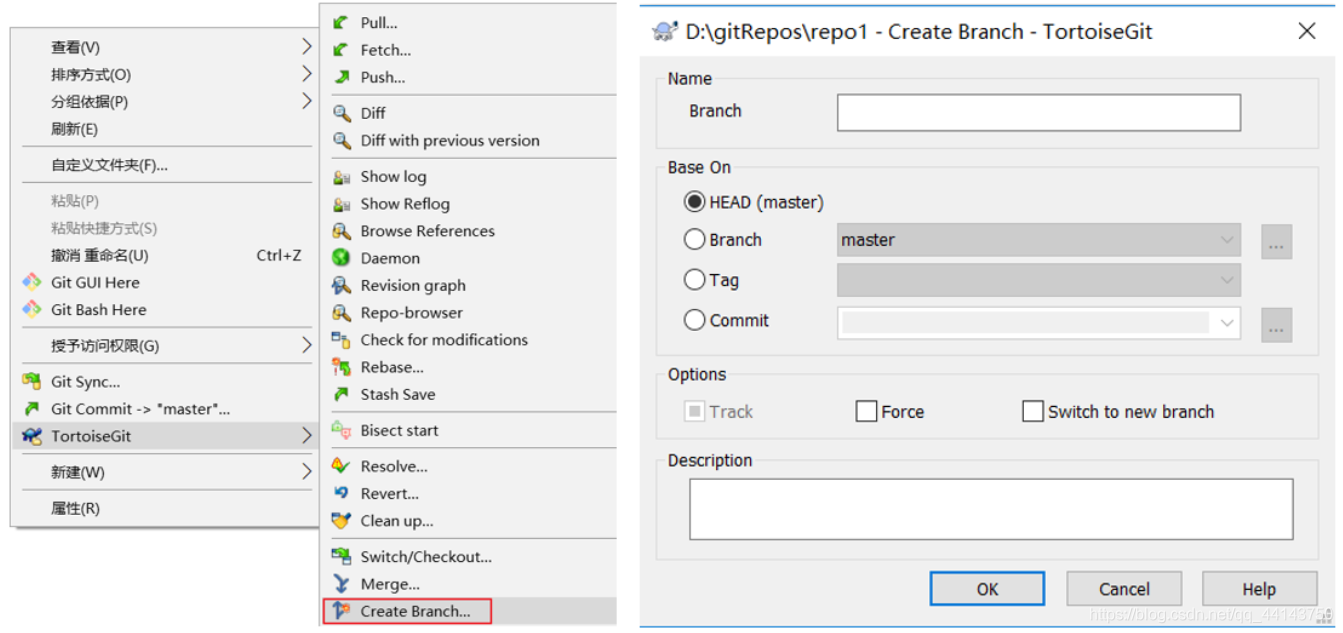Toggle the Track checkbox
Screen dimensions: 1343x633
click(x=694, y=411)
